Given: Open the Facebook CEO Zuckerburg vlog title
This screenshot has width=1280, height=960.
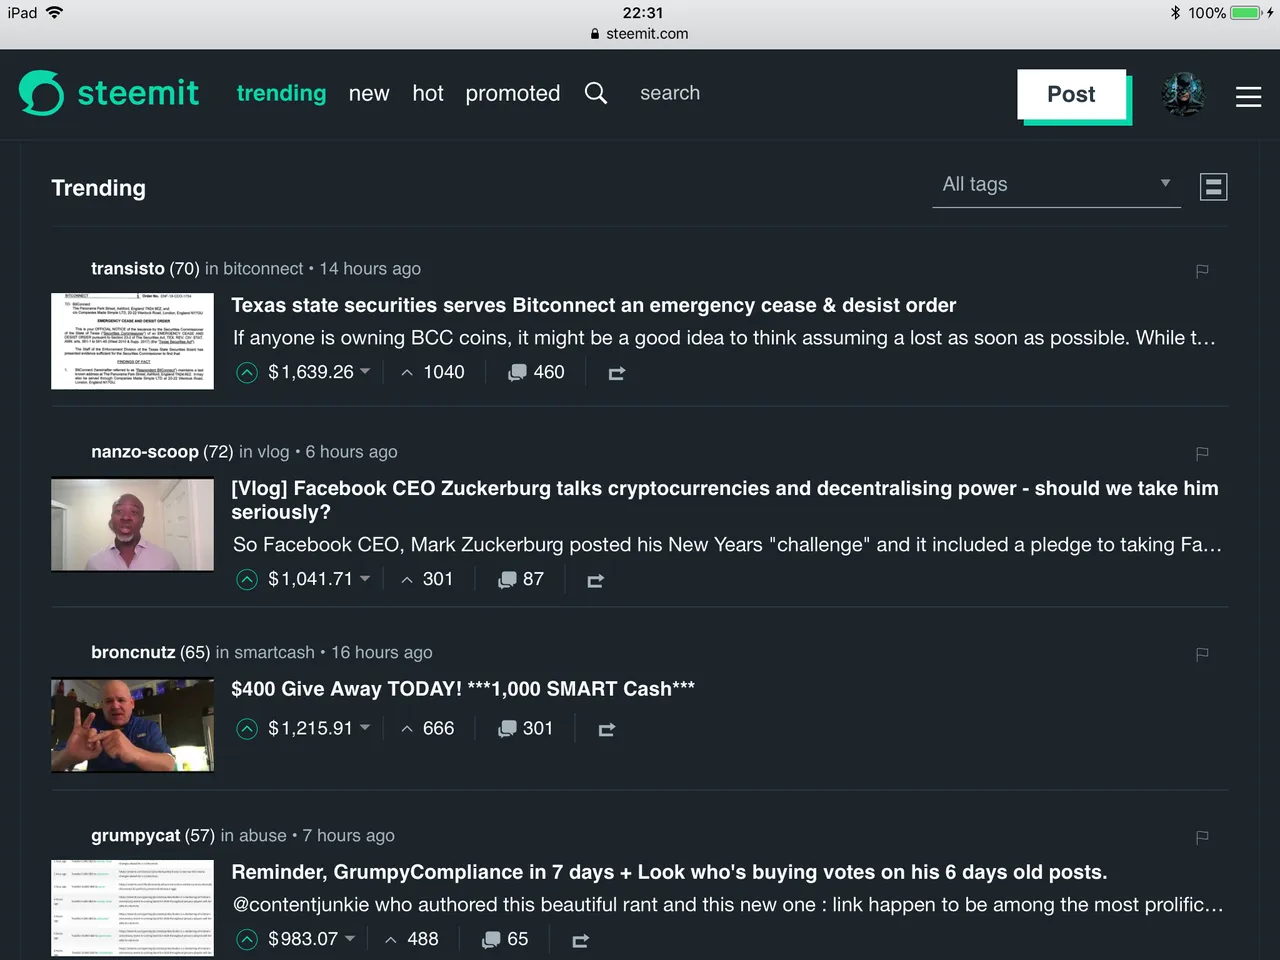Looking at the screenshot, I should (x=725, y=500).
